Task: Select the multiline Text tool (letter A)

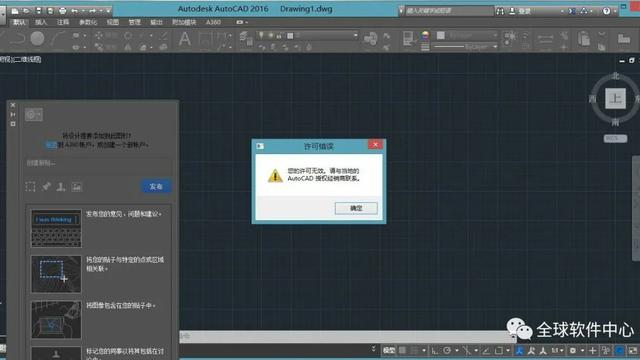Action: pyautogui.click(x=184, y=39)
